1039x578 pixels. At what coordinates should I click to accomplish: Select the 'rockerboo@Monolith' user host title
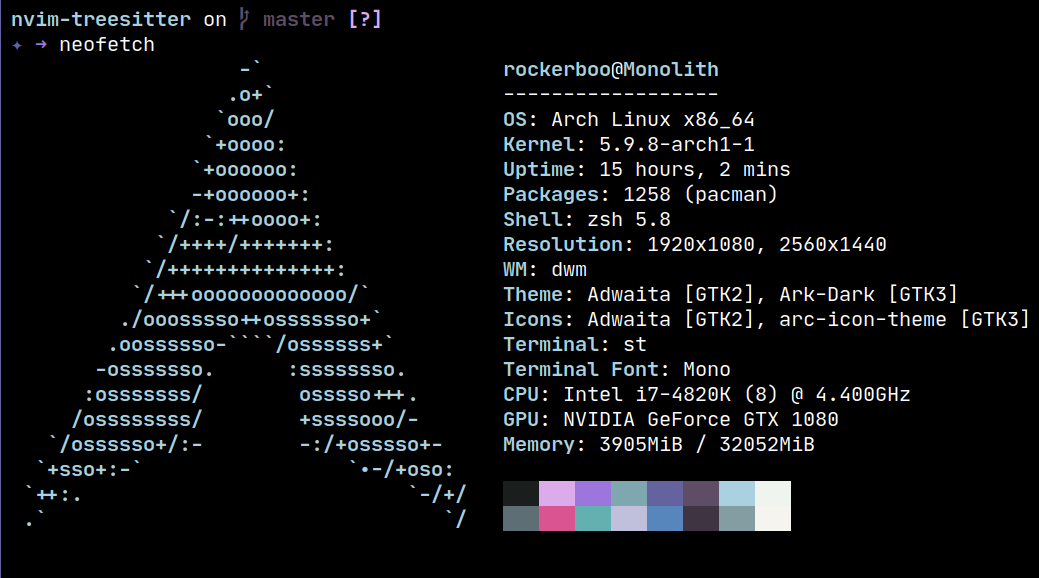pyautogui.click(x=610, y=70)
